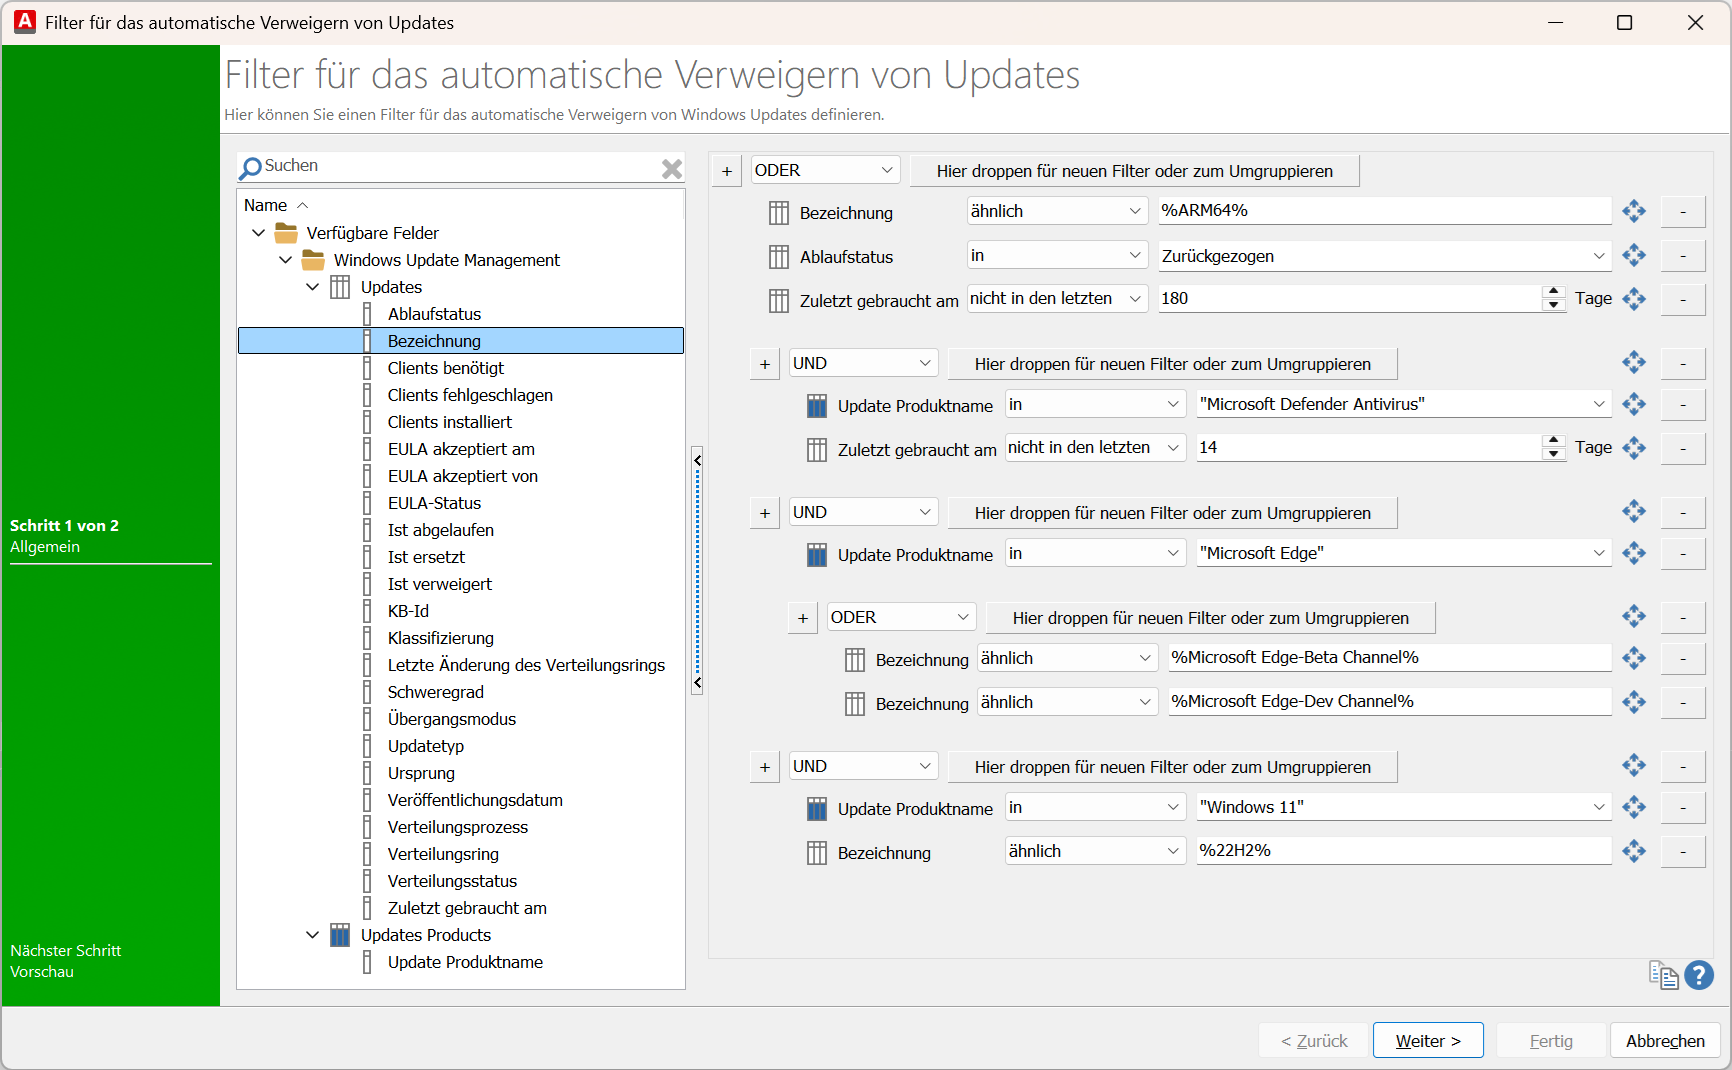This screenshot has height=1070, width=1732.
Task: Click the move arrows next to the %22H2% filter
Action: pyautogui.click(x=1634, y=851)
